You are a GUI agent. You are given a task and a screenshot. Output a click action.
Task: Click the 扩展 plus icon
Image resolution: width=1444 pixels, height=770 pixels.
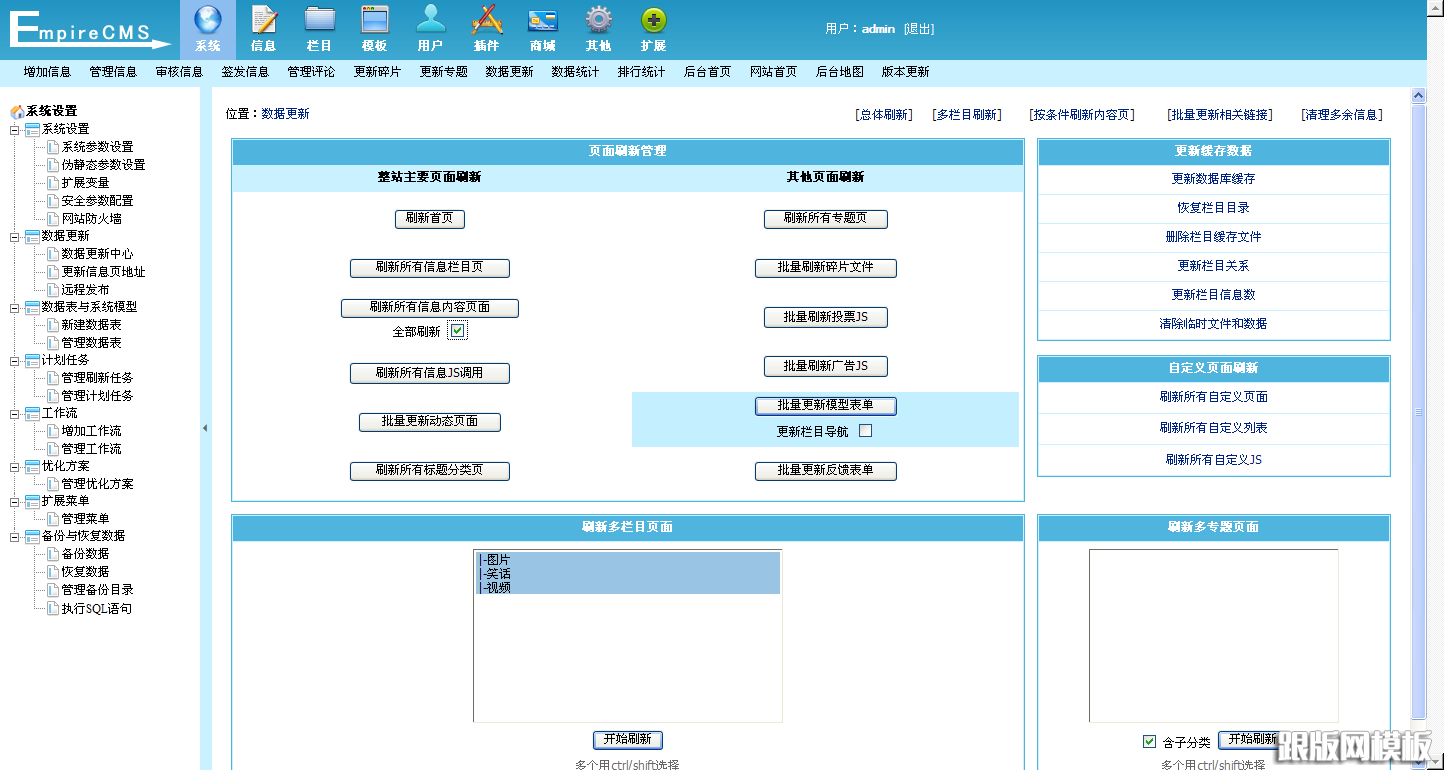pos(654,28)
